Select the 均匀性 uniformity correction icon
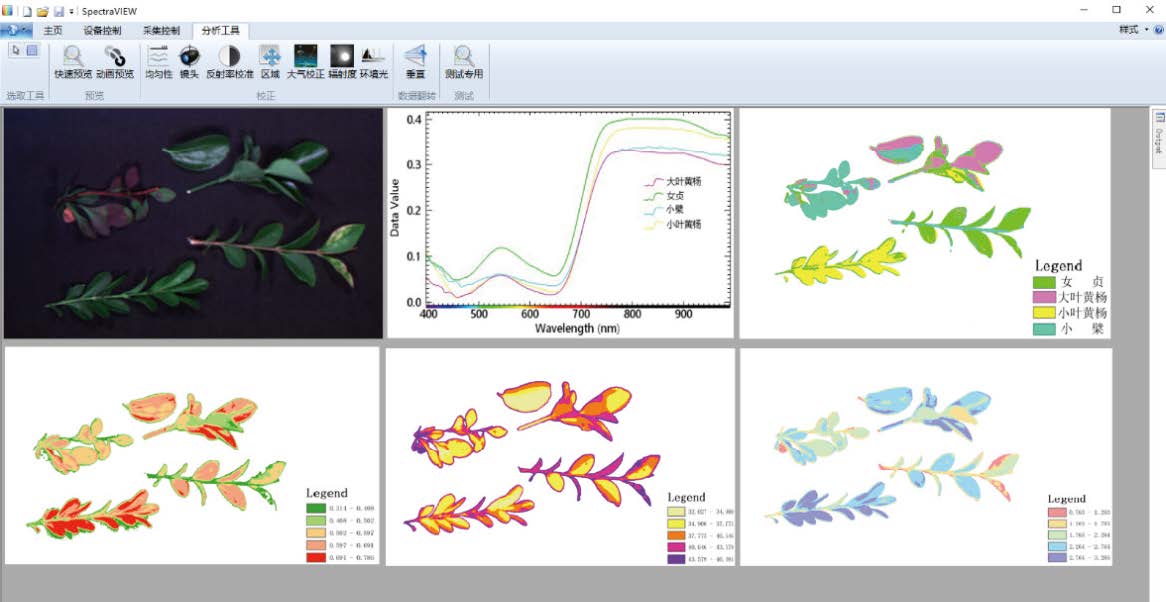The image size is (1166, 602). click(x=158, y=58)
